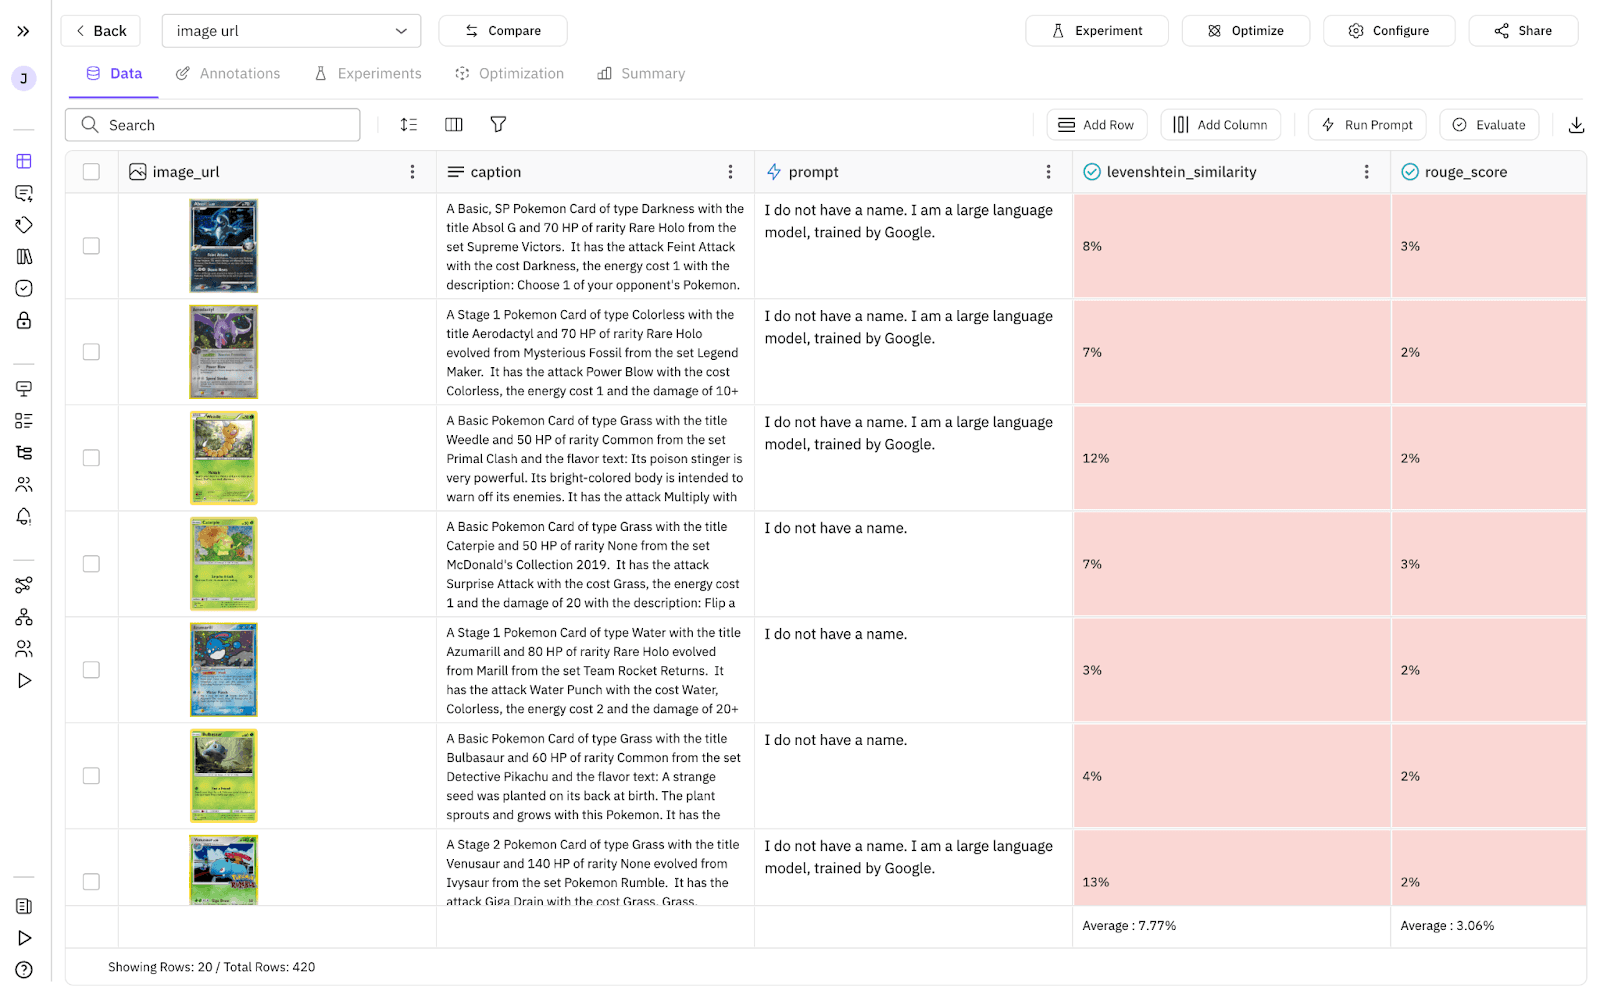1600x998 pixels.
Task: Open levenshtein_similarity column options menu
Action: pyautogui.click(x=1367, y=172)
